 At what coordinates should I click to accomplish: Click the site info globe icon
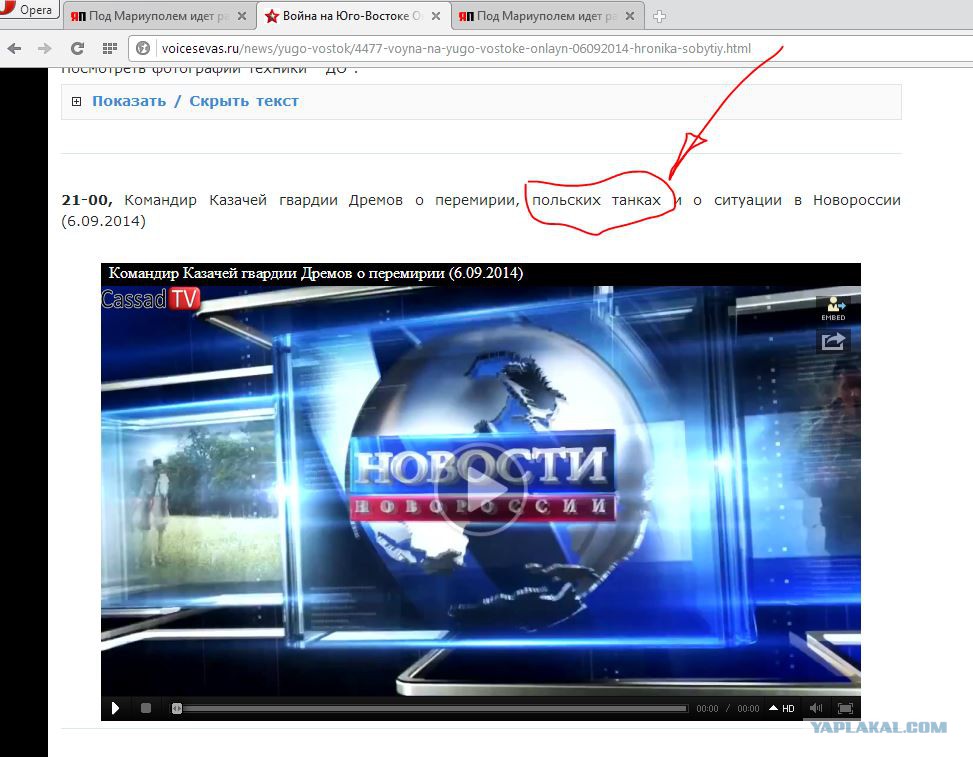[x=143, y=48]
